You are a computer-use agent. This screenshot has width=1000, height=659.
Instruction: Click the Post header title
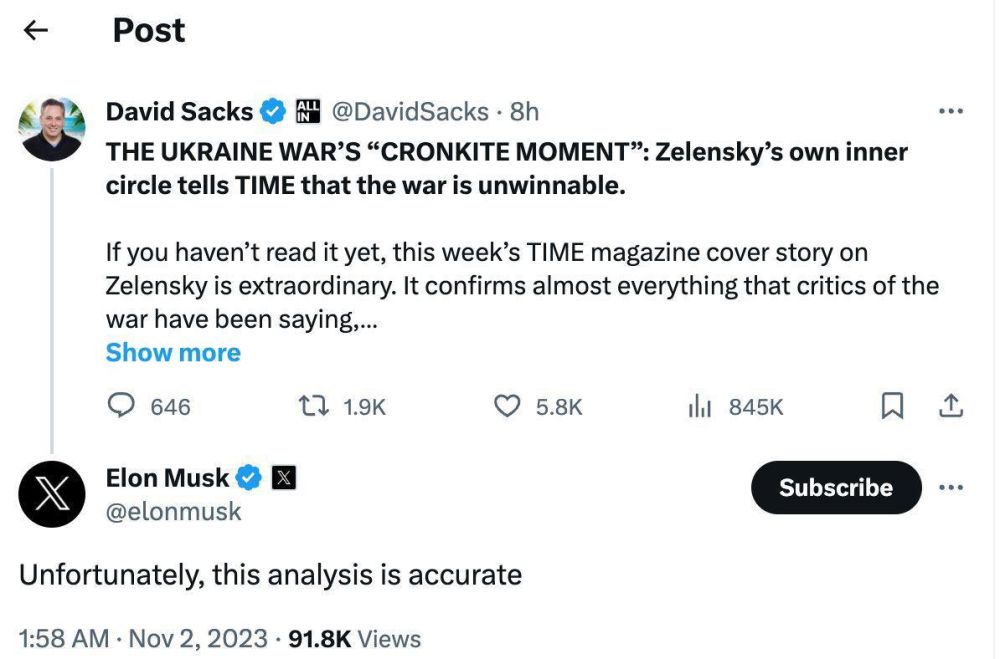(x=148, y=30)
